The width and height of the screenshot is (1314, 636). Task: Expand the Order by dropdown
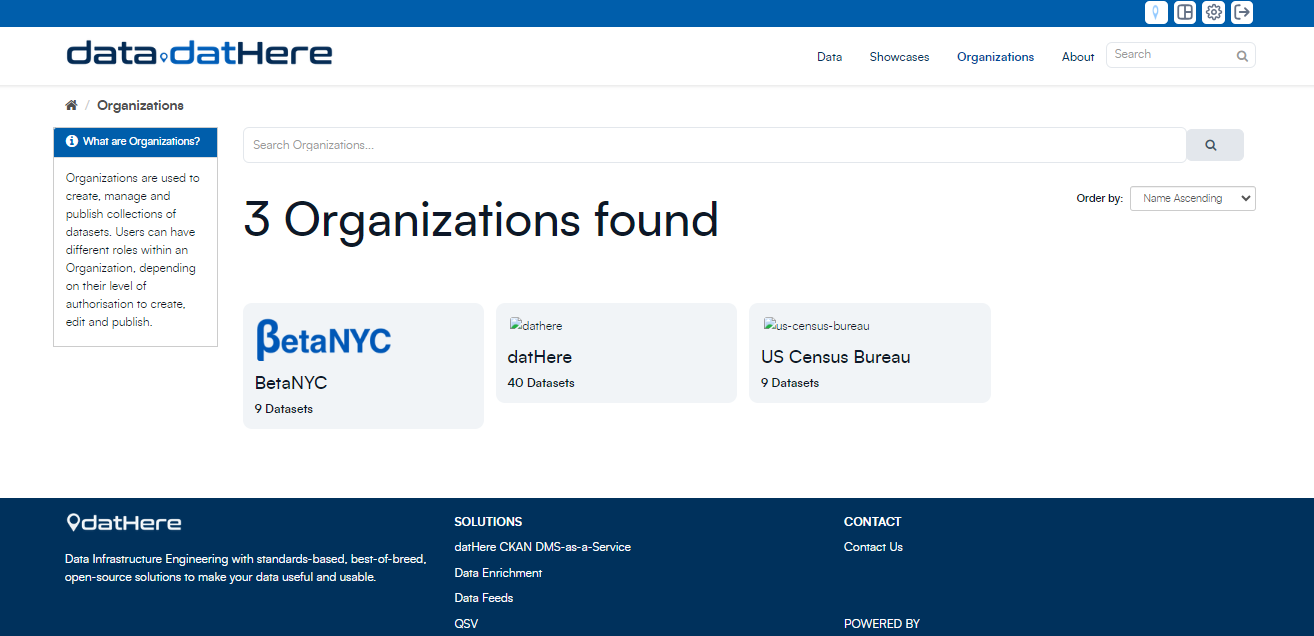coord(1192,198)
